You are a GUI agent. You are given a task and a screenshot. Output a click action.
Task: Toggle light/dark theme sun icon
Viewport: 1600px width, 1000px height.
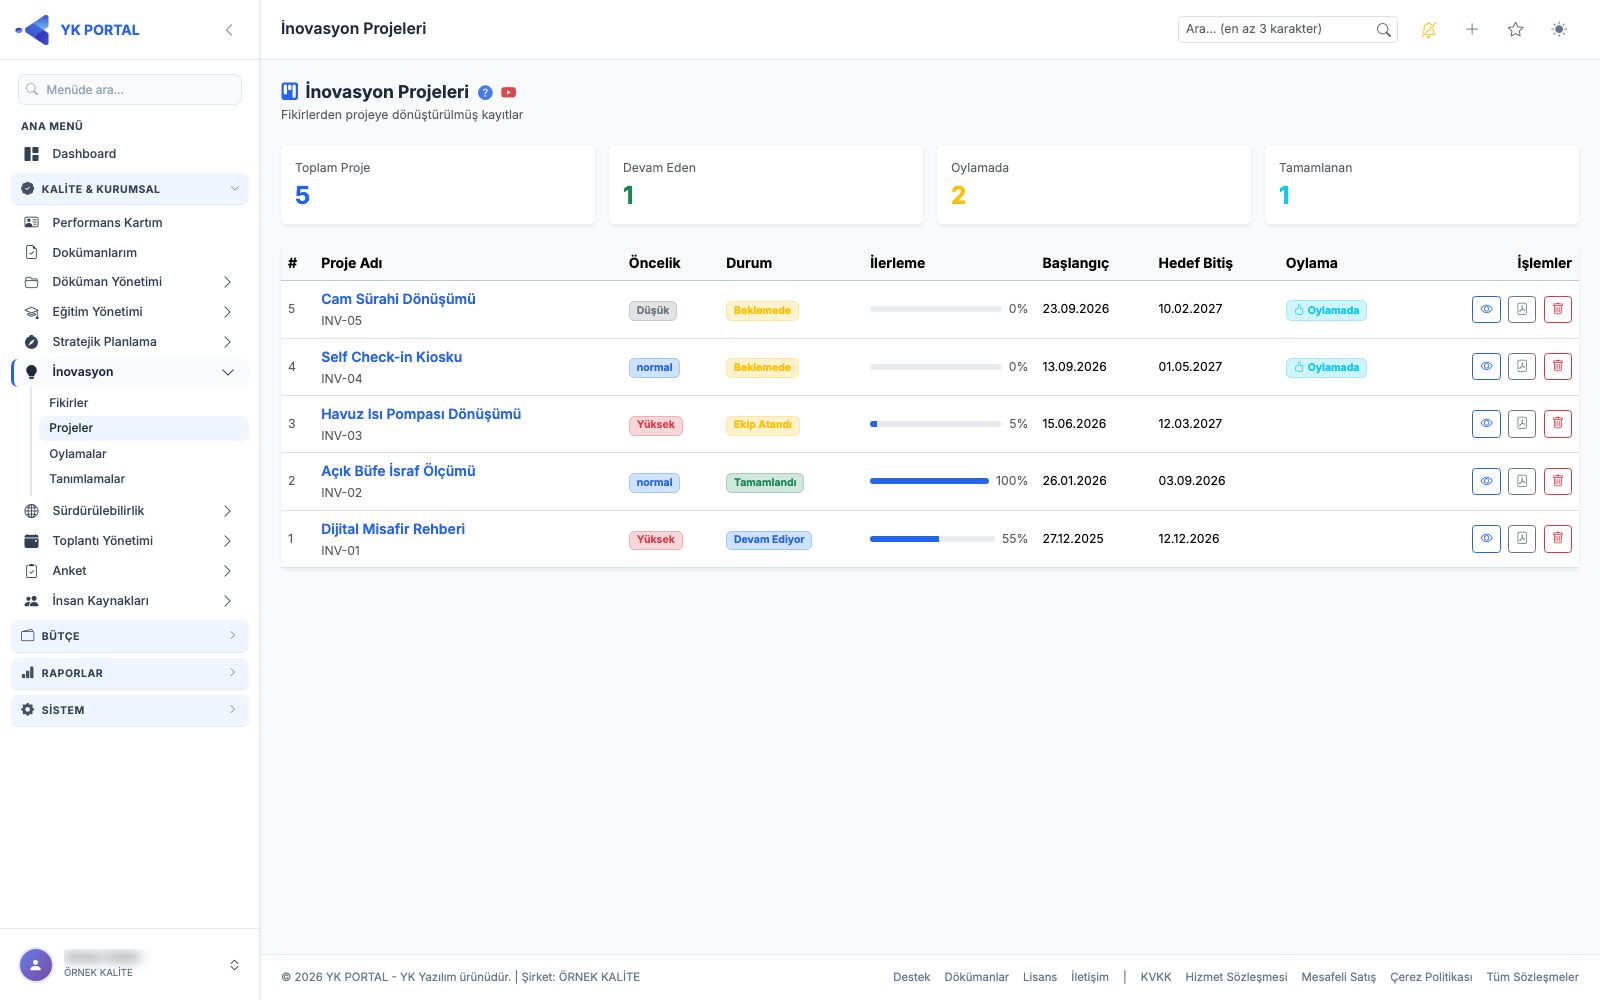click(x=1559, y=30)
